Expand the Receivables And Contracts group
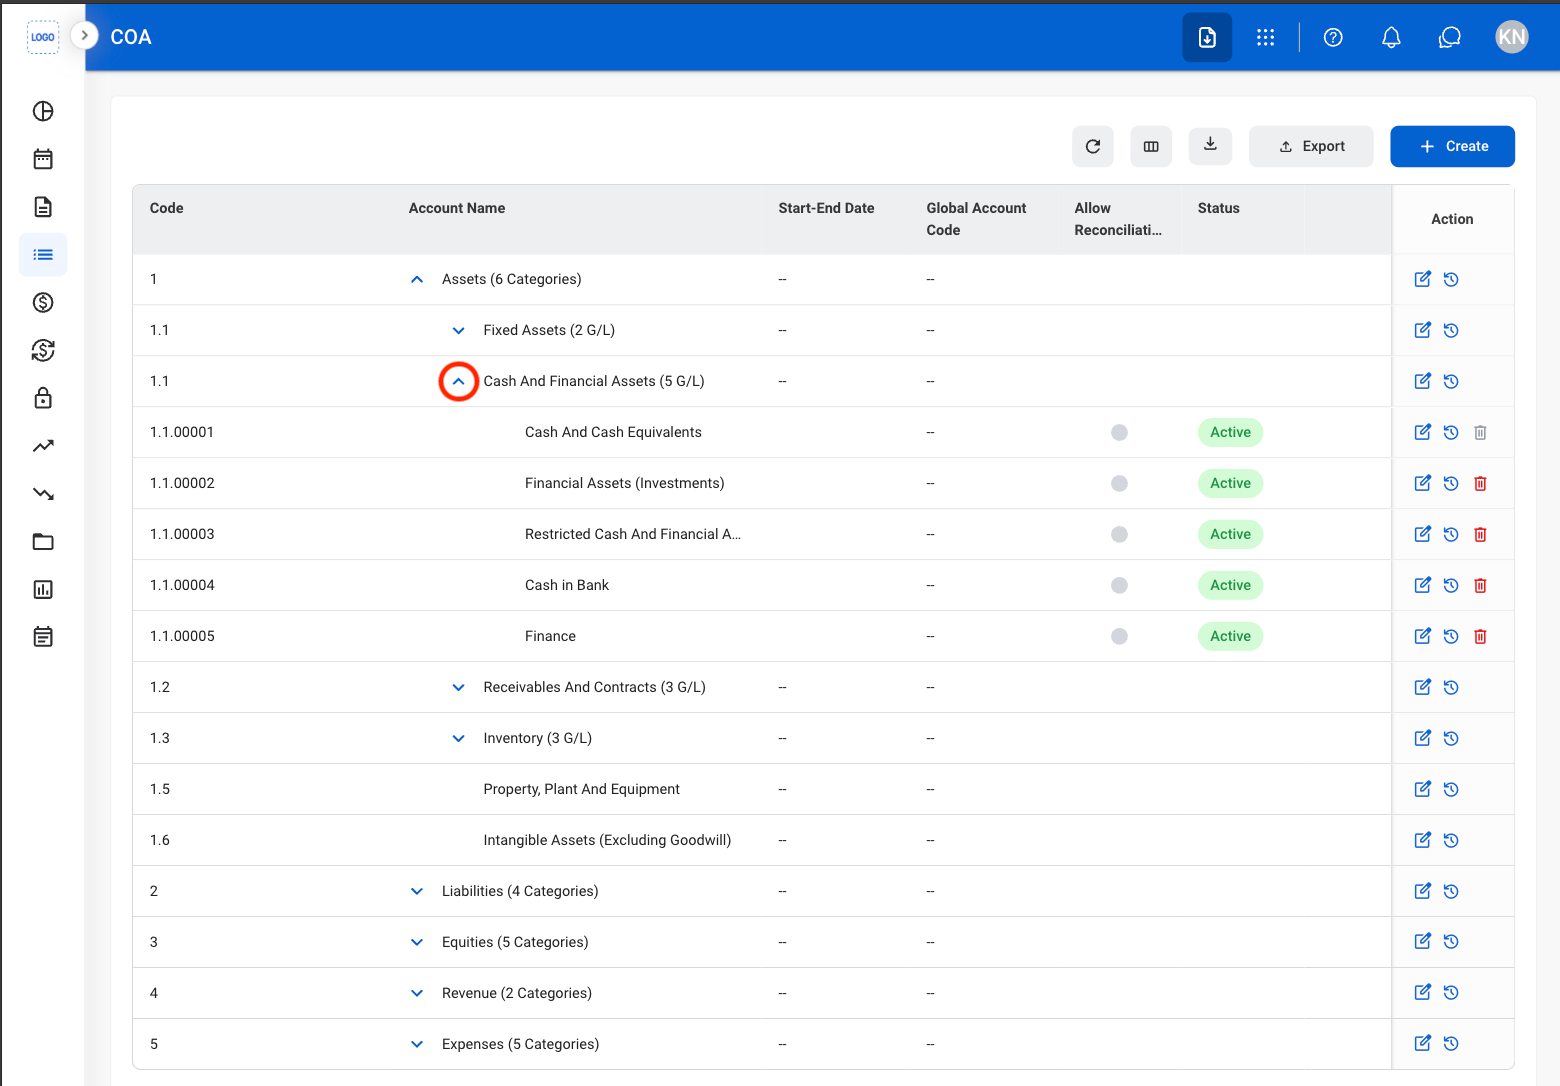The image size is (1560, 1086). (458, 687)
